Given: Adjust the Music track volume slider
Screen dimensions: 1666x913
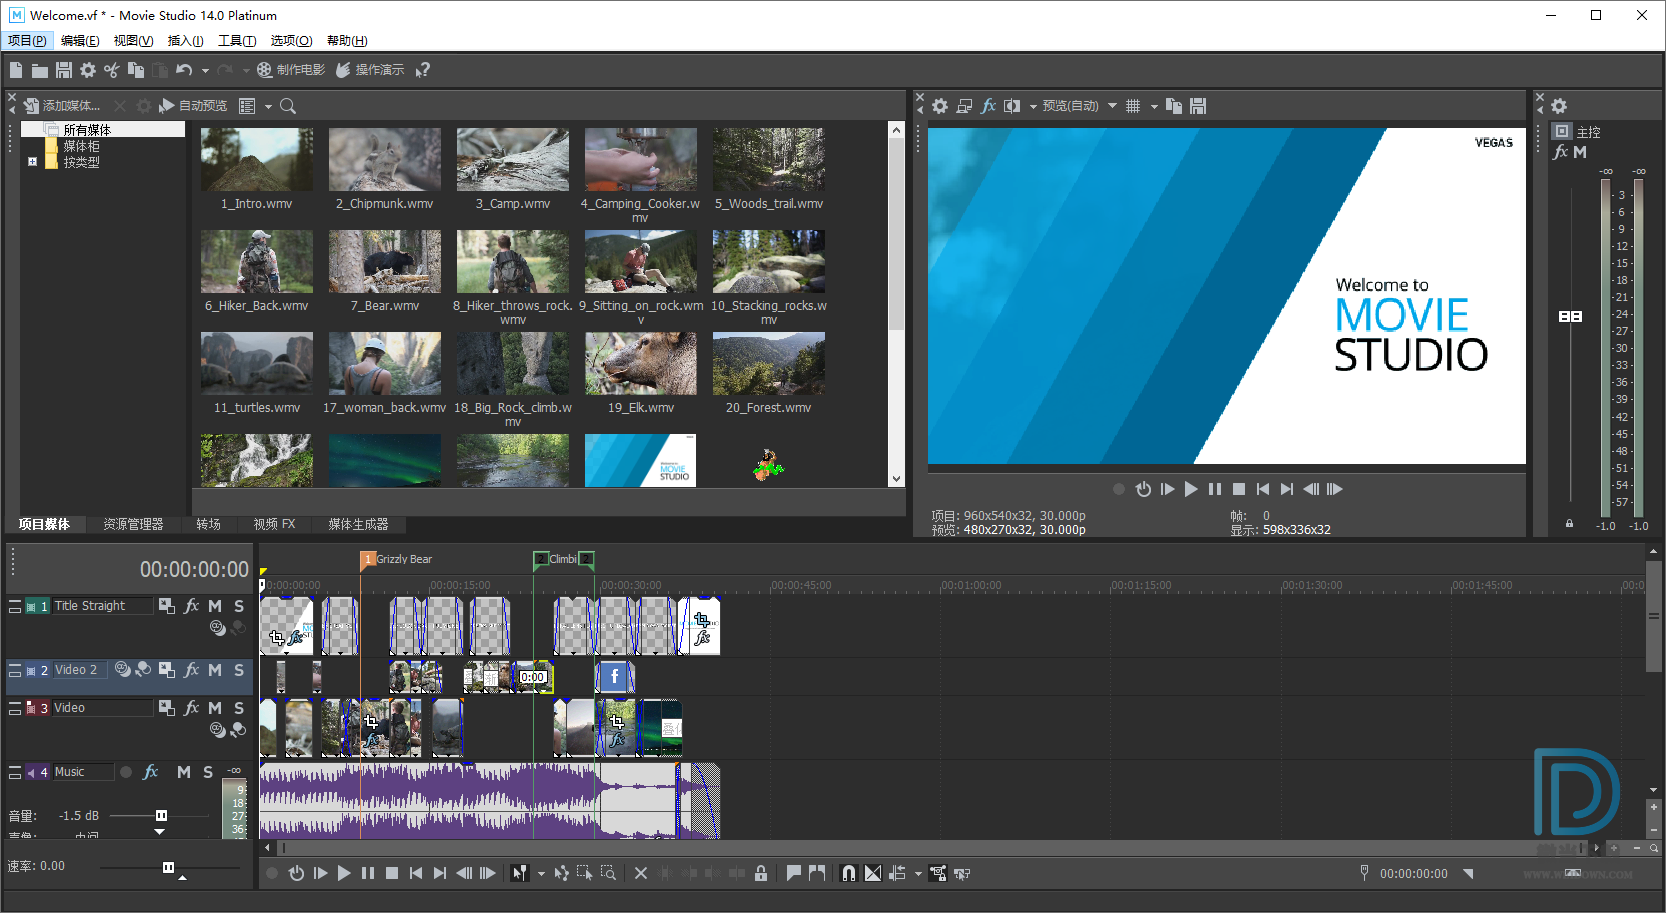Looking at the screenshot, I should 161,816.
